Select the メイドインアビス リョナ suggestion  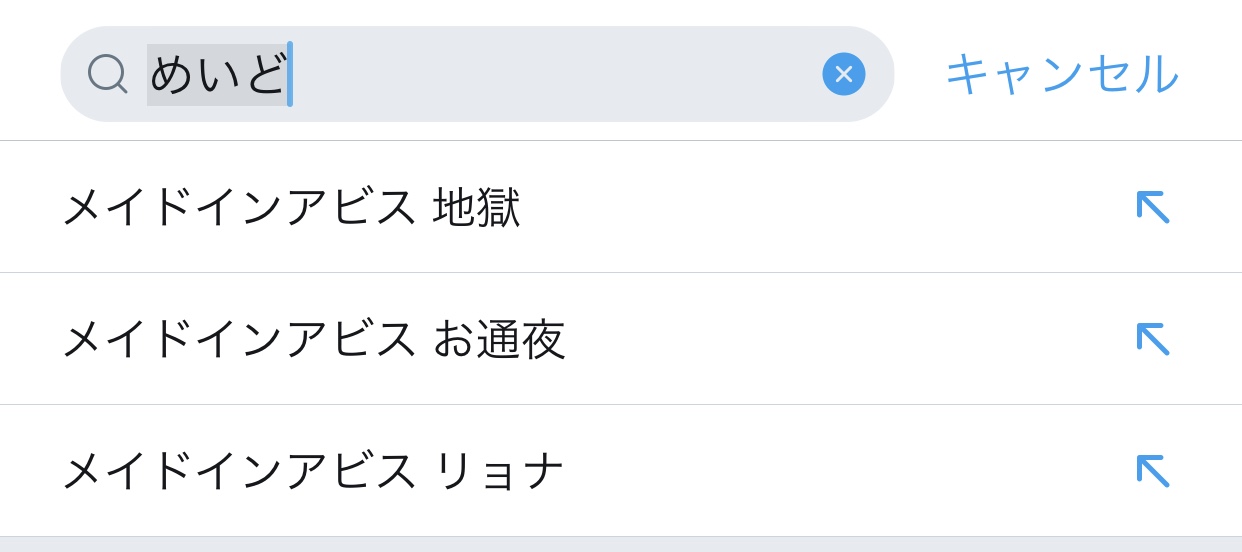click(313, 472)
